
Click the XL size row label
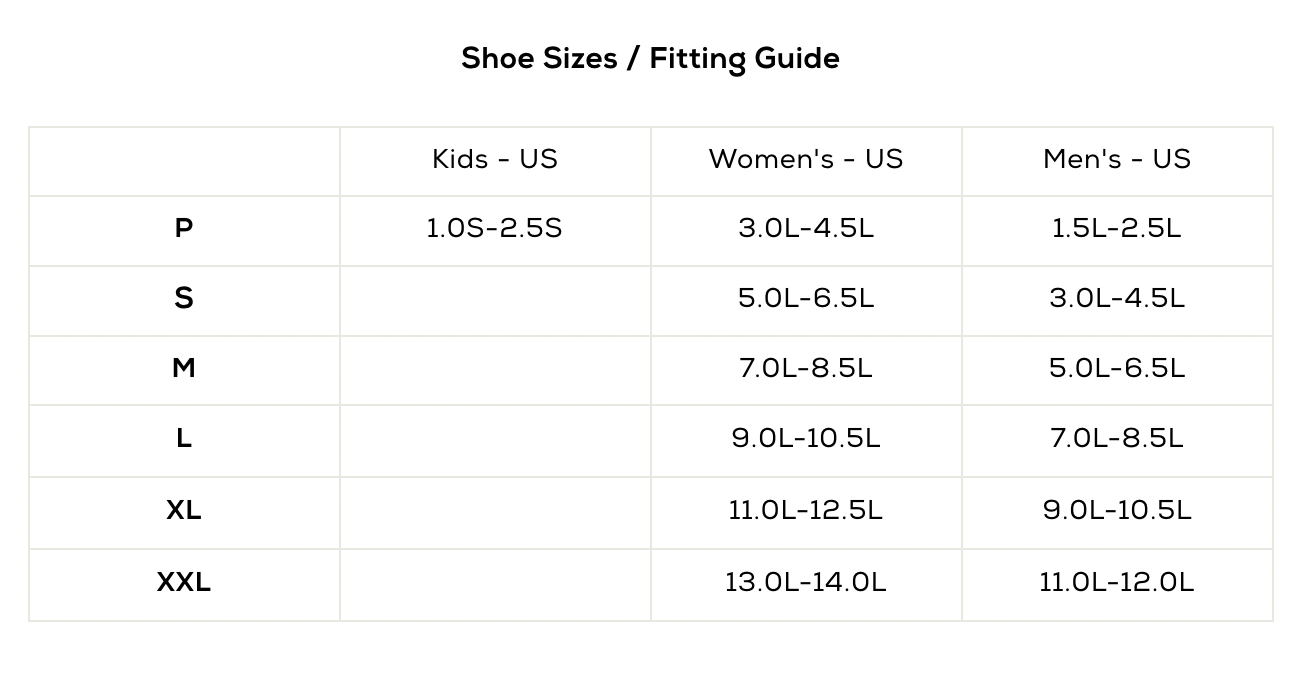pyautogui.click(x=184, y=511)
